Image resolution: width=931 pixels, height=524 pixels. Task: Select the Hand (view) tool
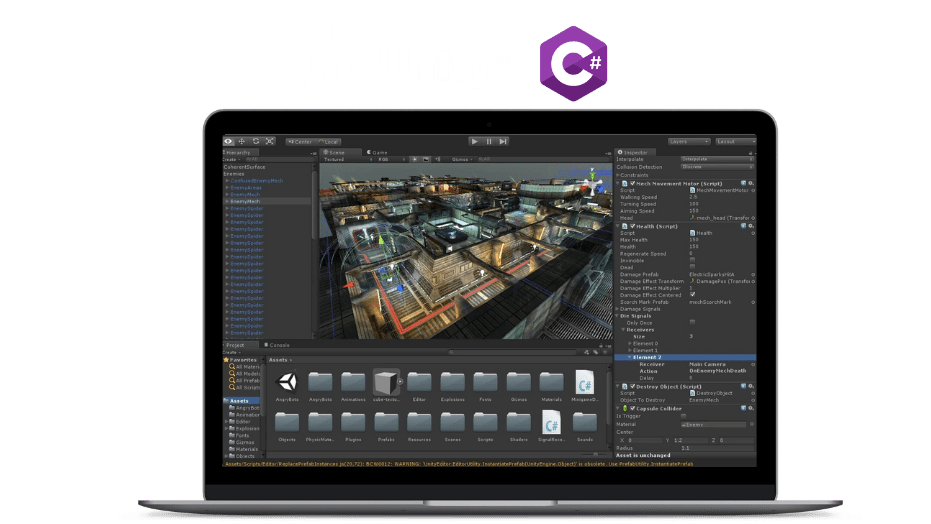coord(228,141)
